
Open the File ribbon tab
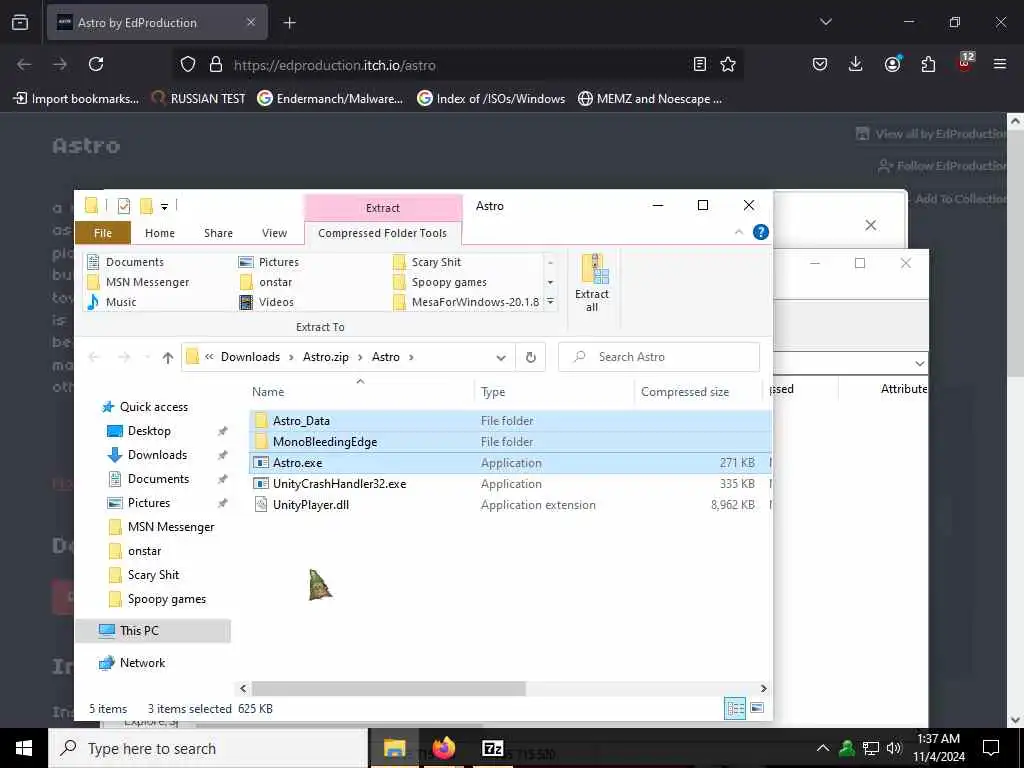click(x=103, y=233)
